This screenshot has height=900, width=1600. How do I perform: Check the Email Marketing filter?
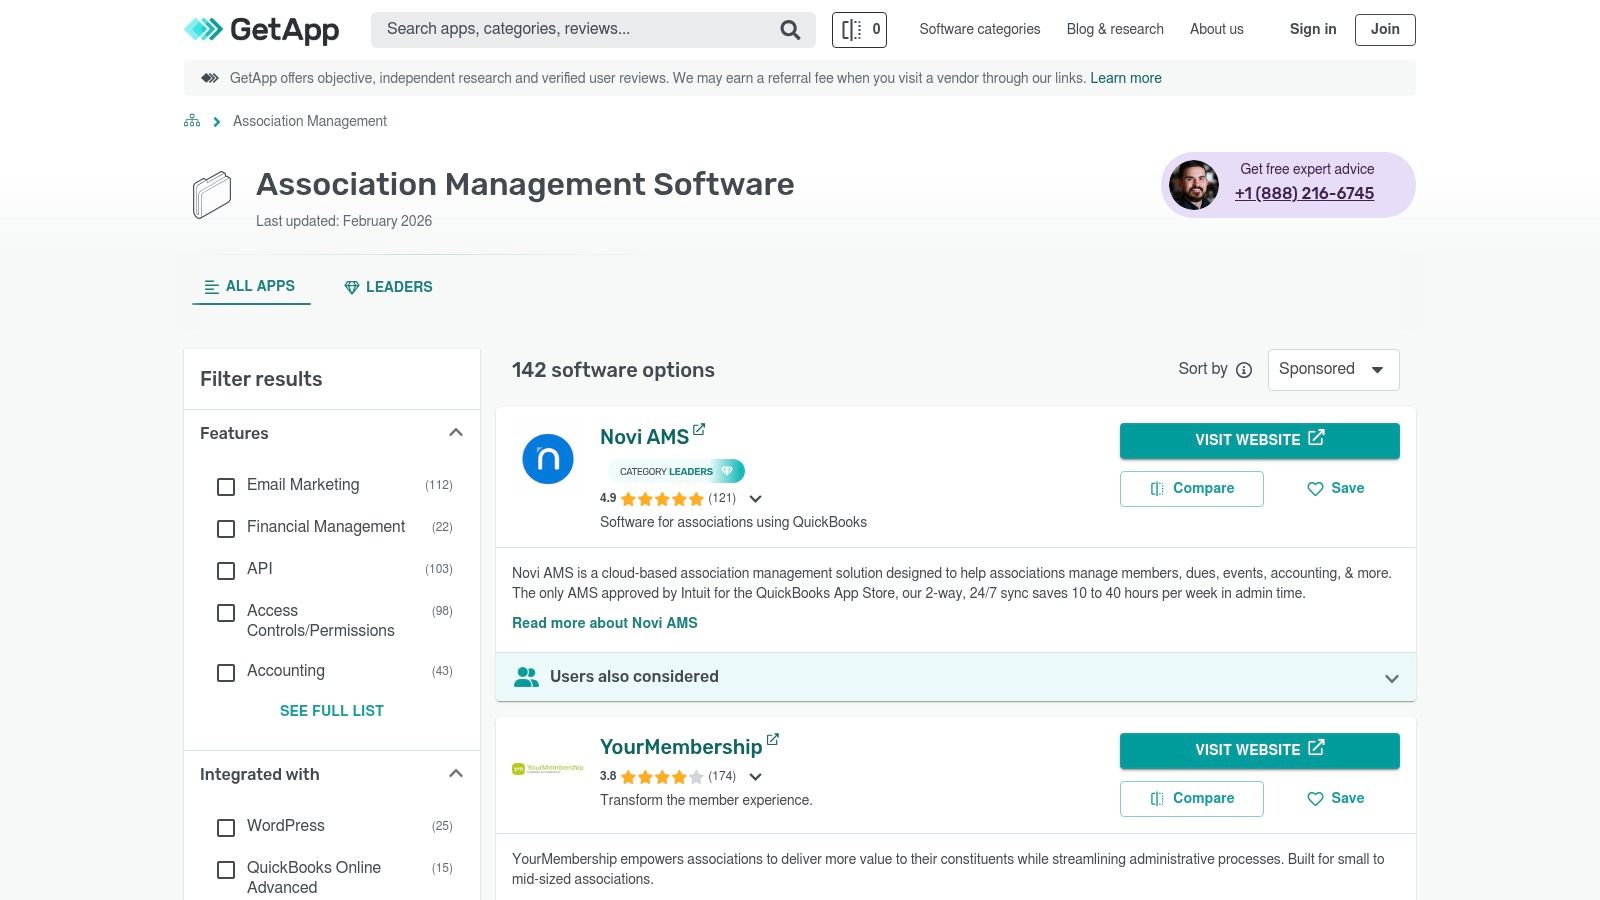(x=225, y=487)
